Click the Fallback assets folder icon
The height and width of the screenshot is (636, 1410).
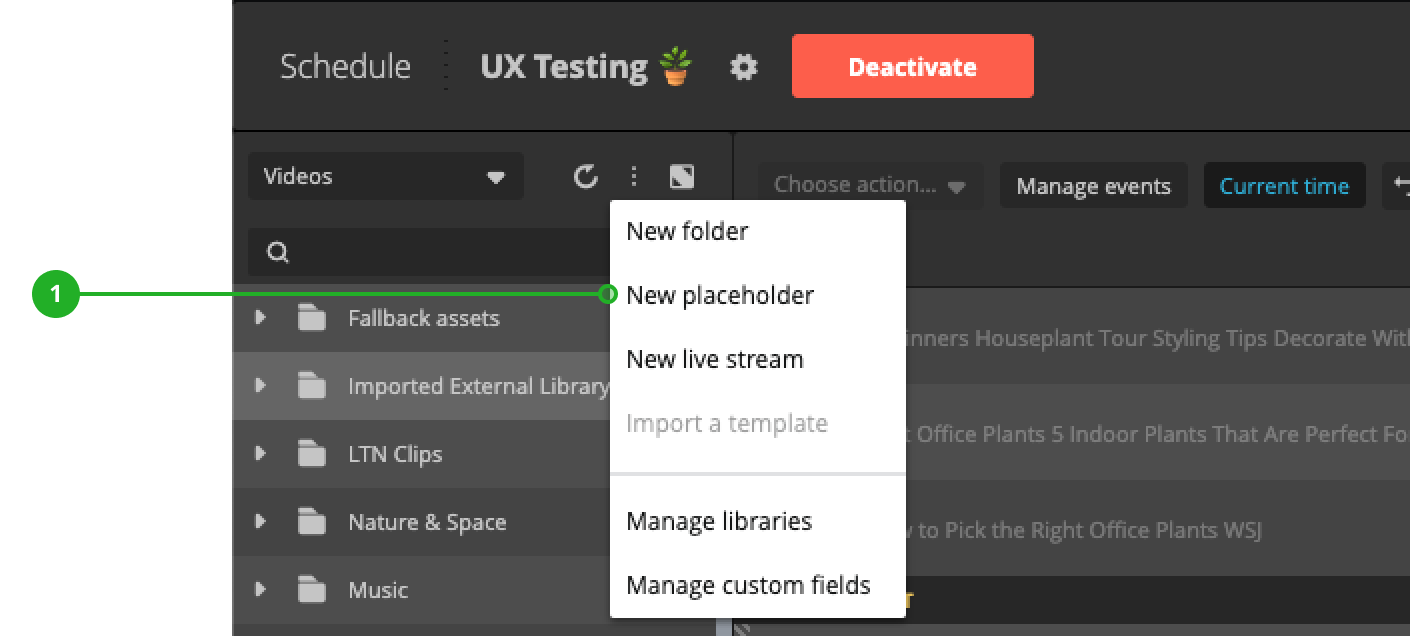[312, 319]
